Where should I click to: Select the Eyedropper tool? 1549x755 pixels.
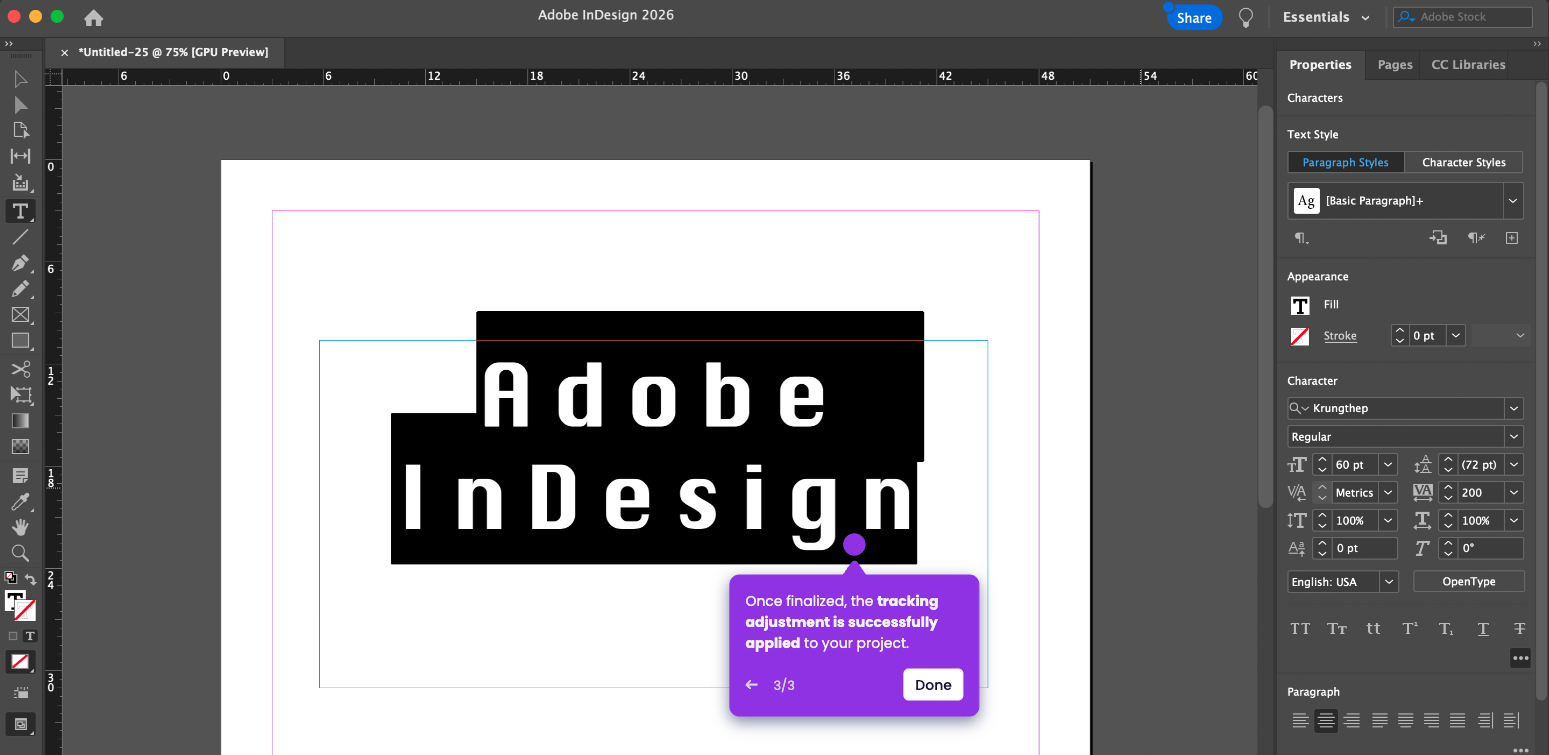coord(20,501)
